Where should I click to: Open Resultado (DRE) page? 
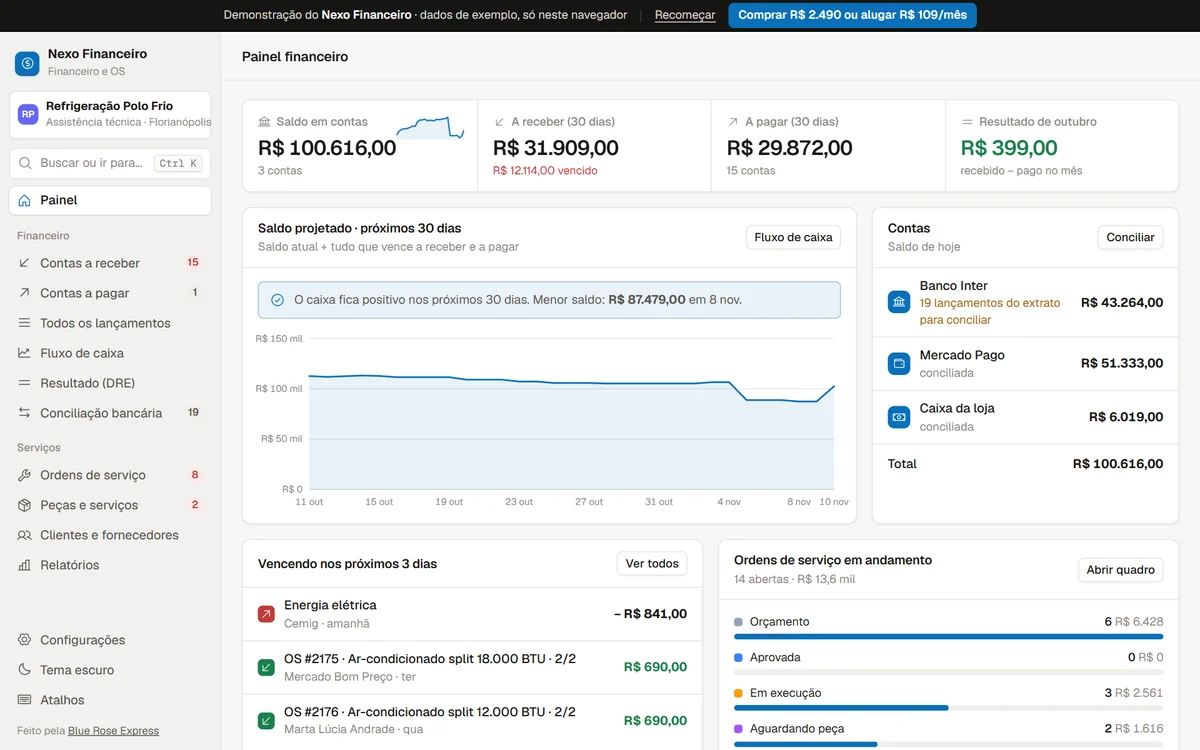pos(110,383)
